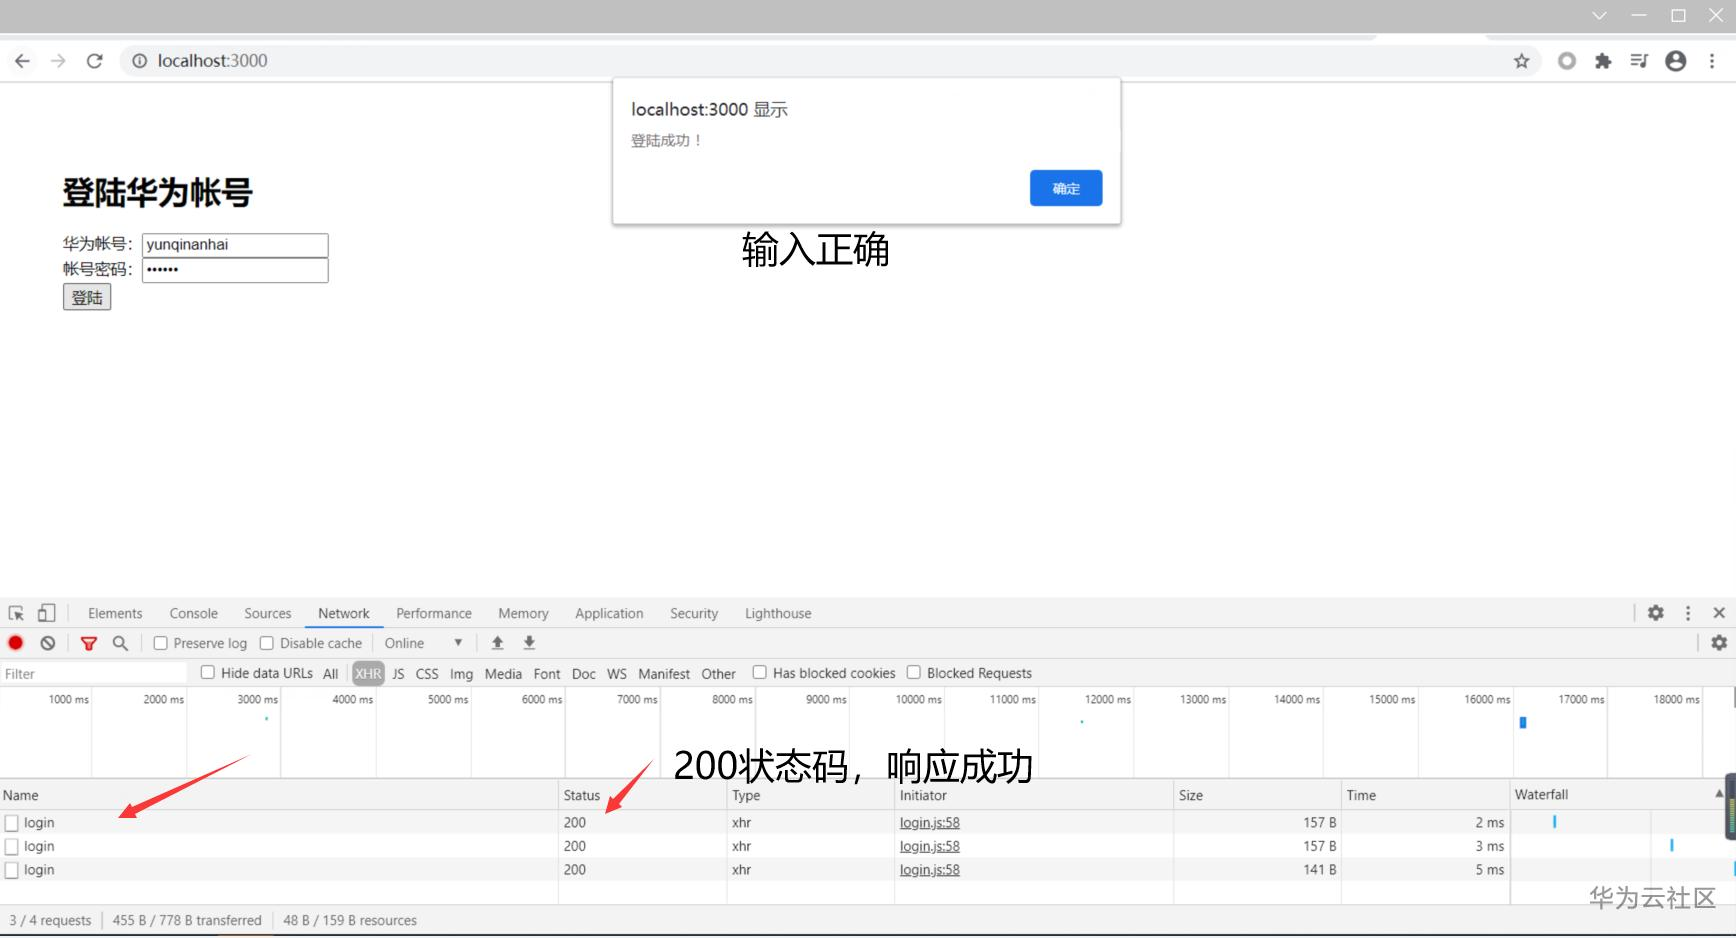This screenshot has width=1736, height=938.
Task: Filter requests by CSS type
Action: tap(427, 674)
